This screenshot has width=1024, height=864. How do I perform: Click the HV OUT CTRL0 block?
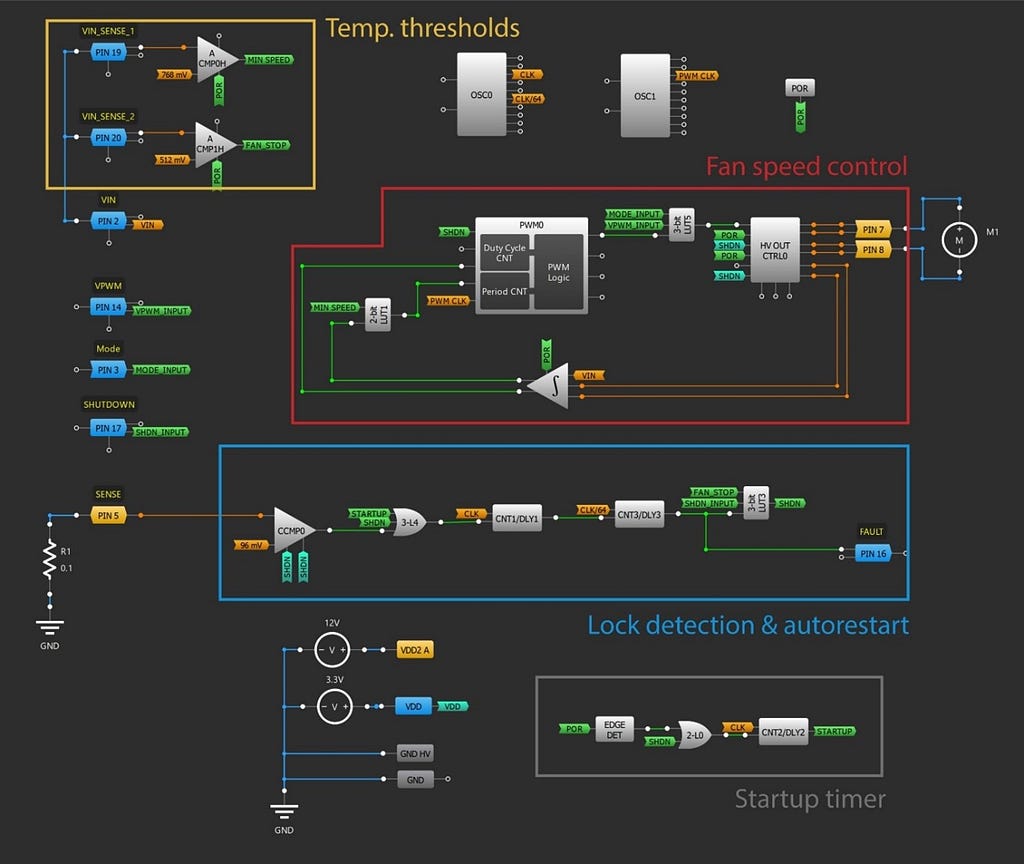[x=775, y=250]
